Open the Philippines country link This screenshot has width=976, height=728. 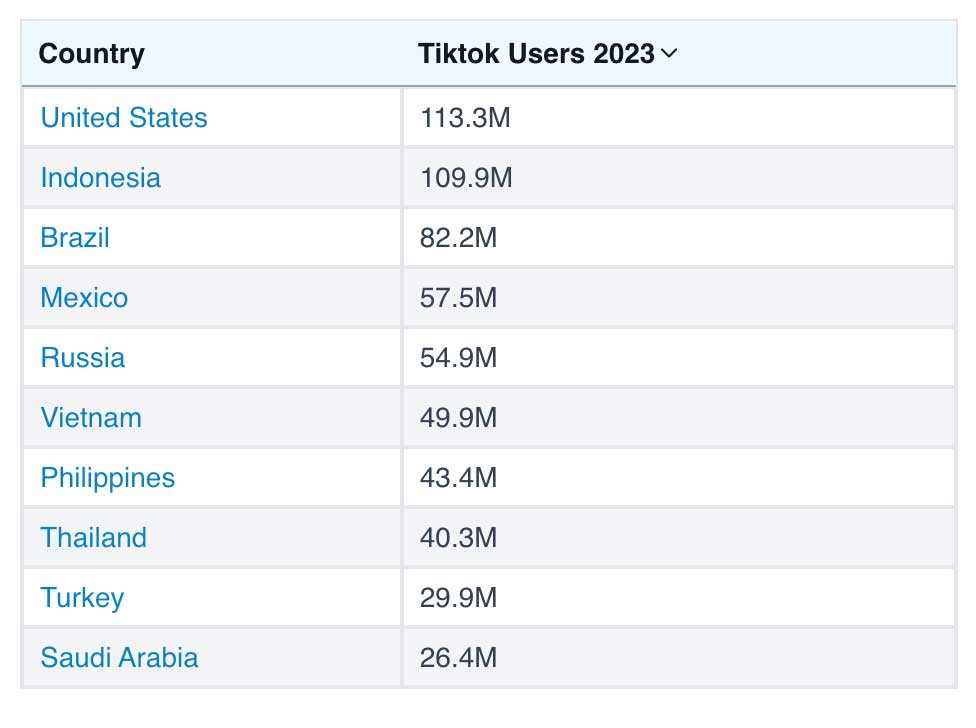[x=107, y=478]
